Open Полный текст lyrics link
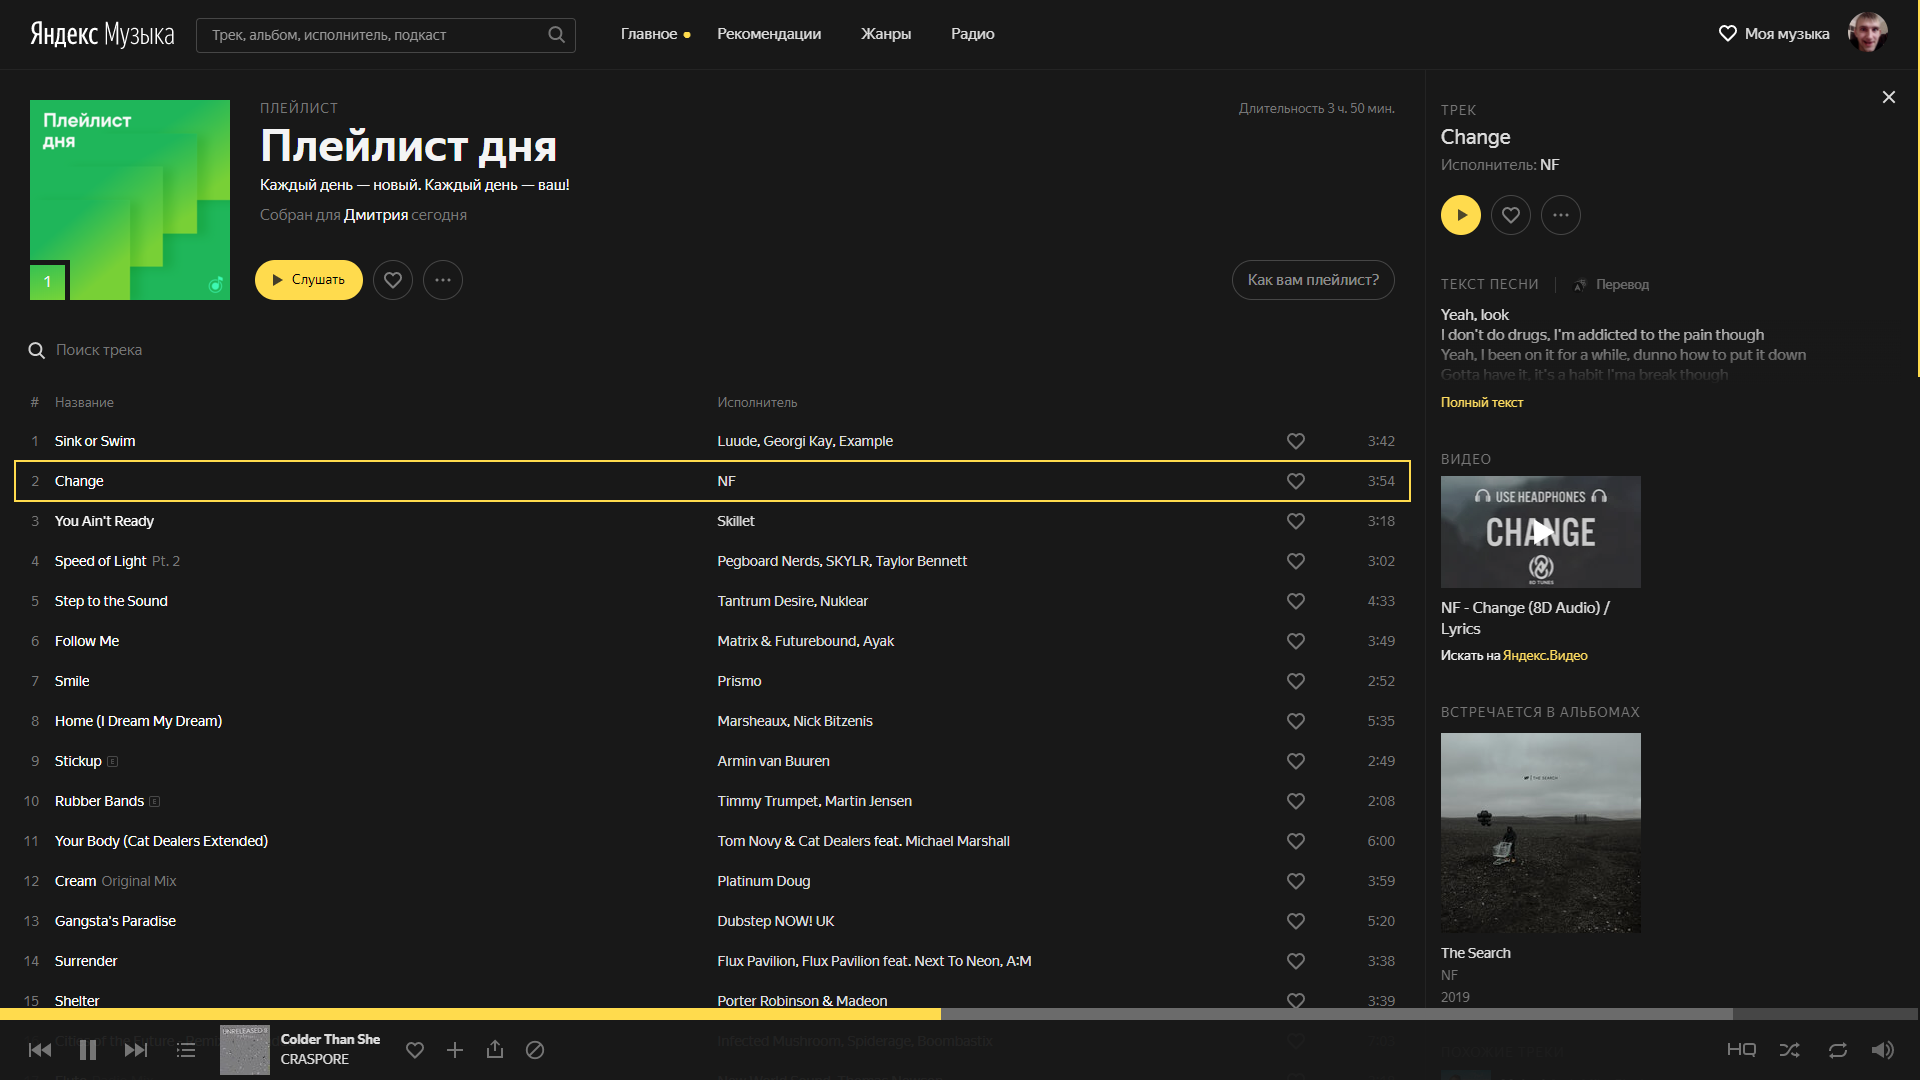This screenshot has width=1920, height=1080. click(x=1482, y=402)
